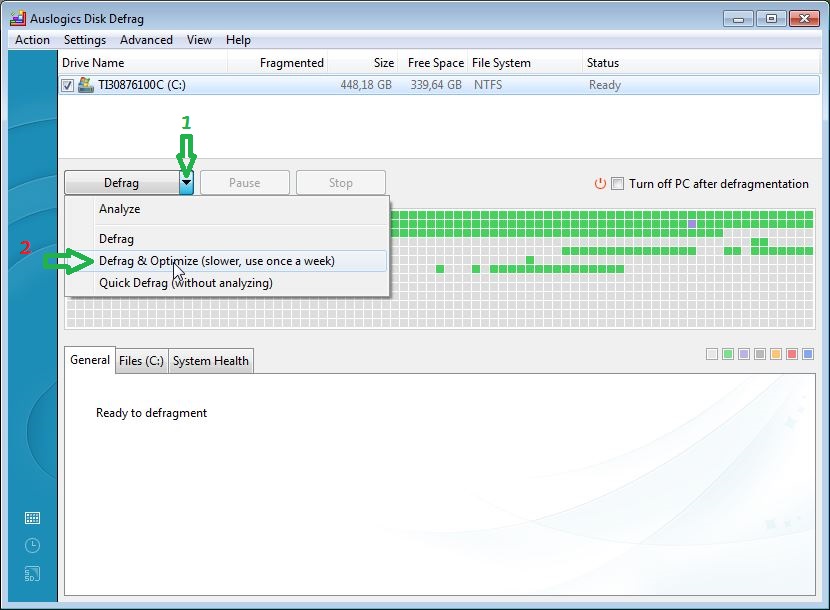Toggle the TI30876100C (C:) drive checkbox
Viewport: 830px width, 610px height.
[x=67, y=85]
